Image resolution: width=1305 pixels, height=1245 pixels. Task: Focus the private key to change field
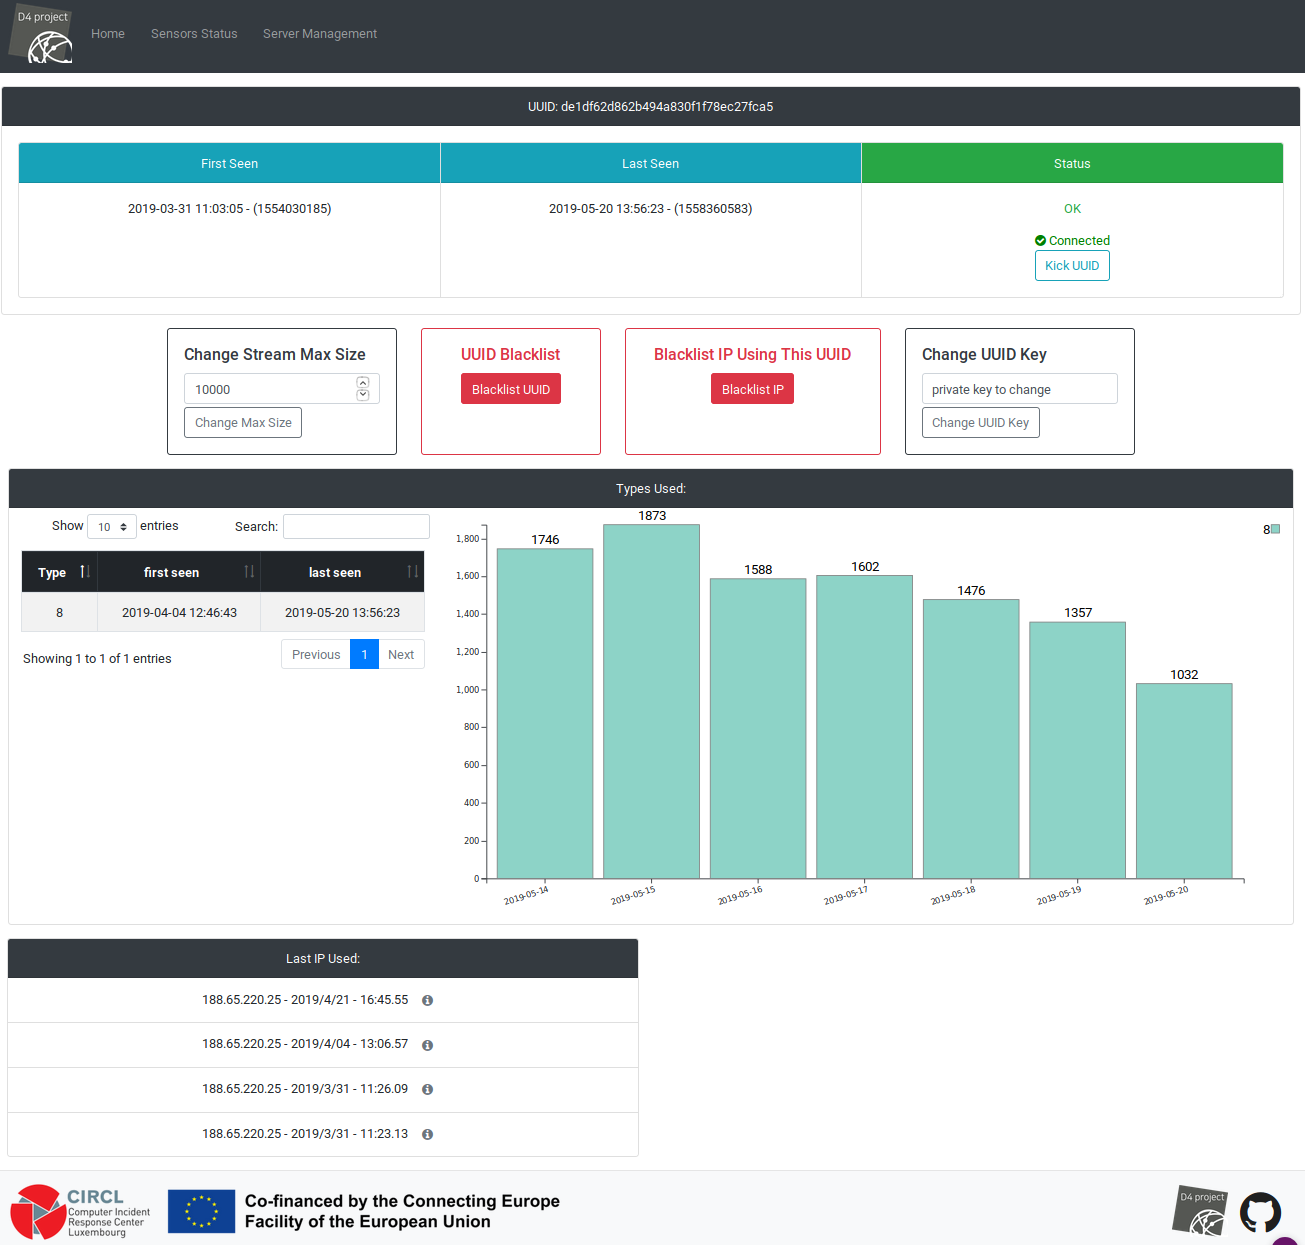[x=1019, y=389]
